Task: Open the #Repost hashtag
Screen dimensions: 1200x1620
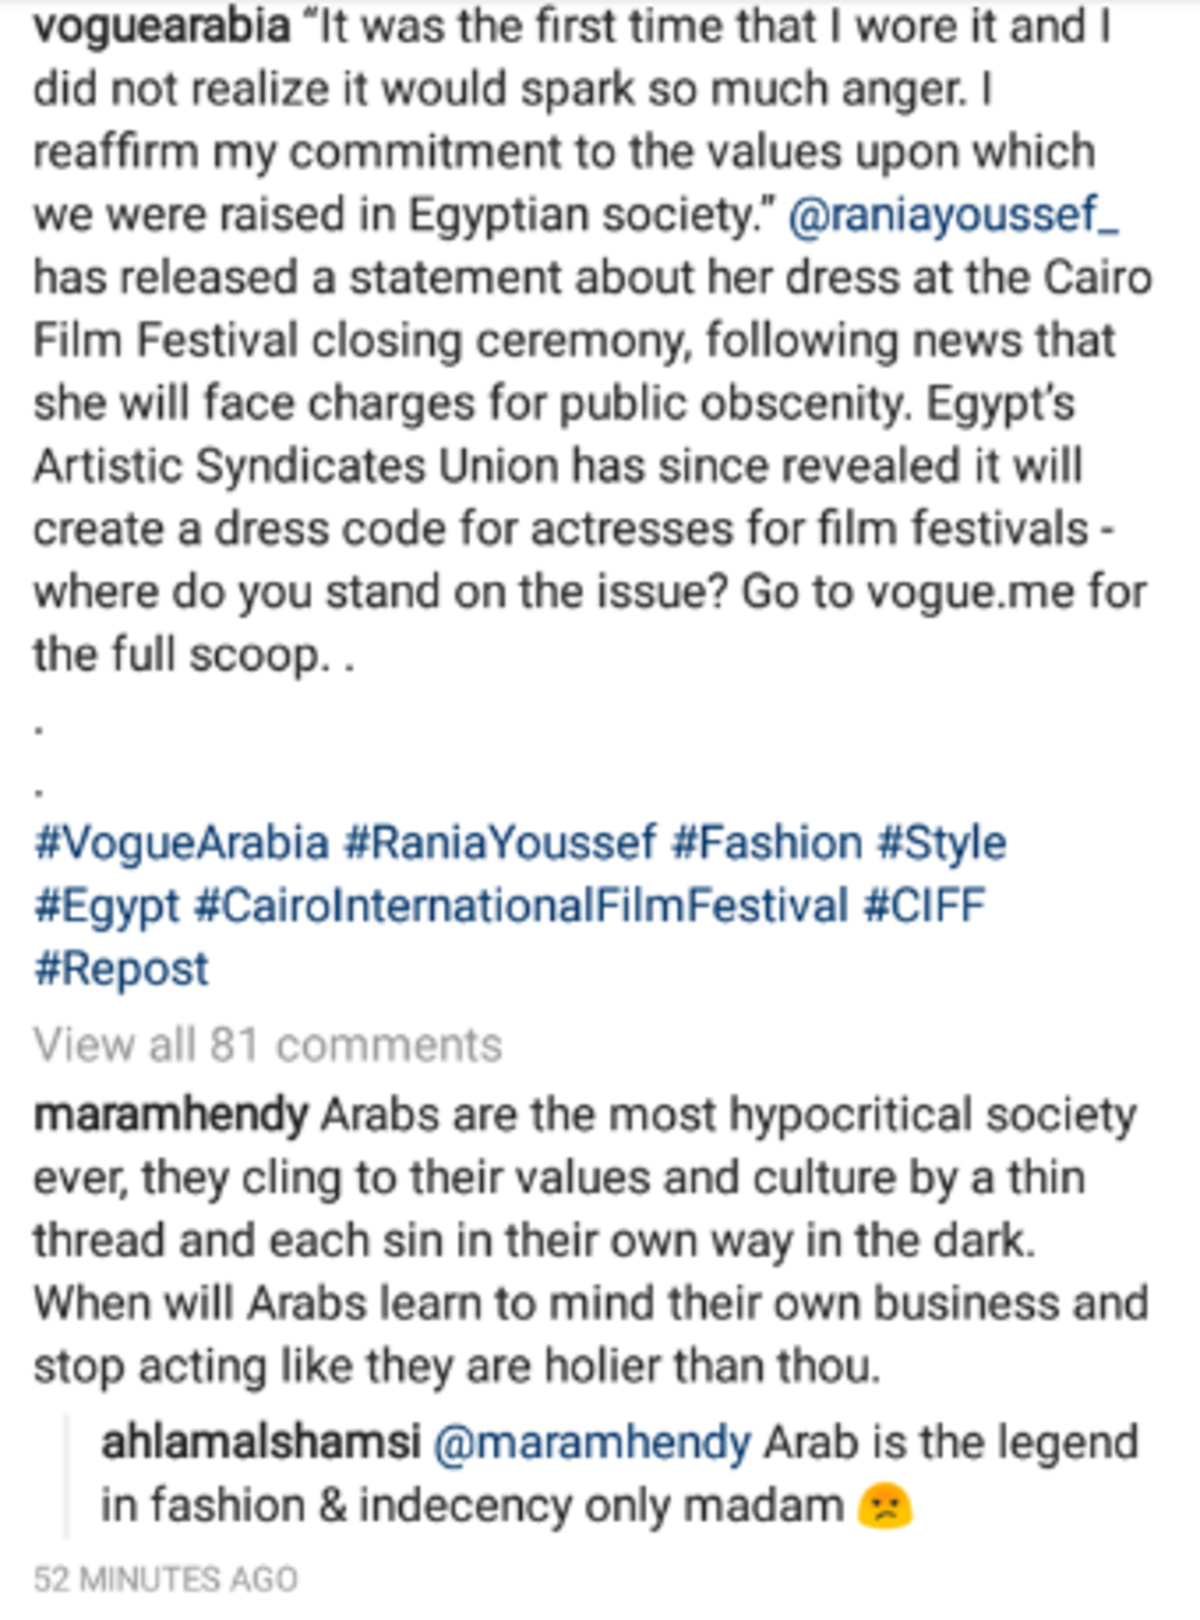Action: pos(121,970)
